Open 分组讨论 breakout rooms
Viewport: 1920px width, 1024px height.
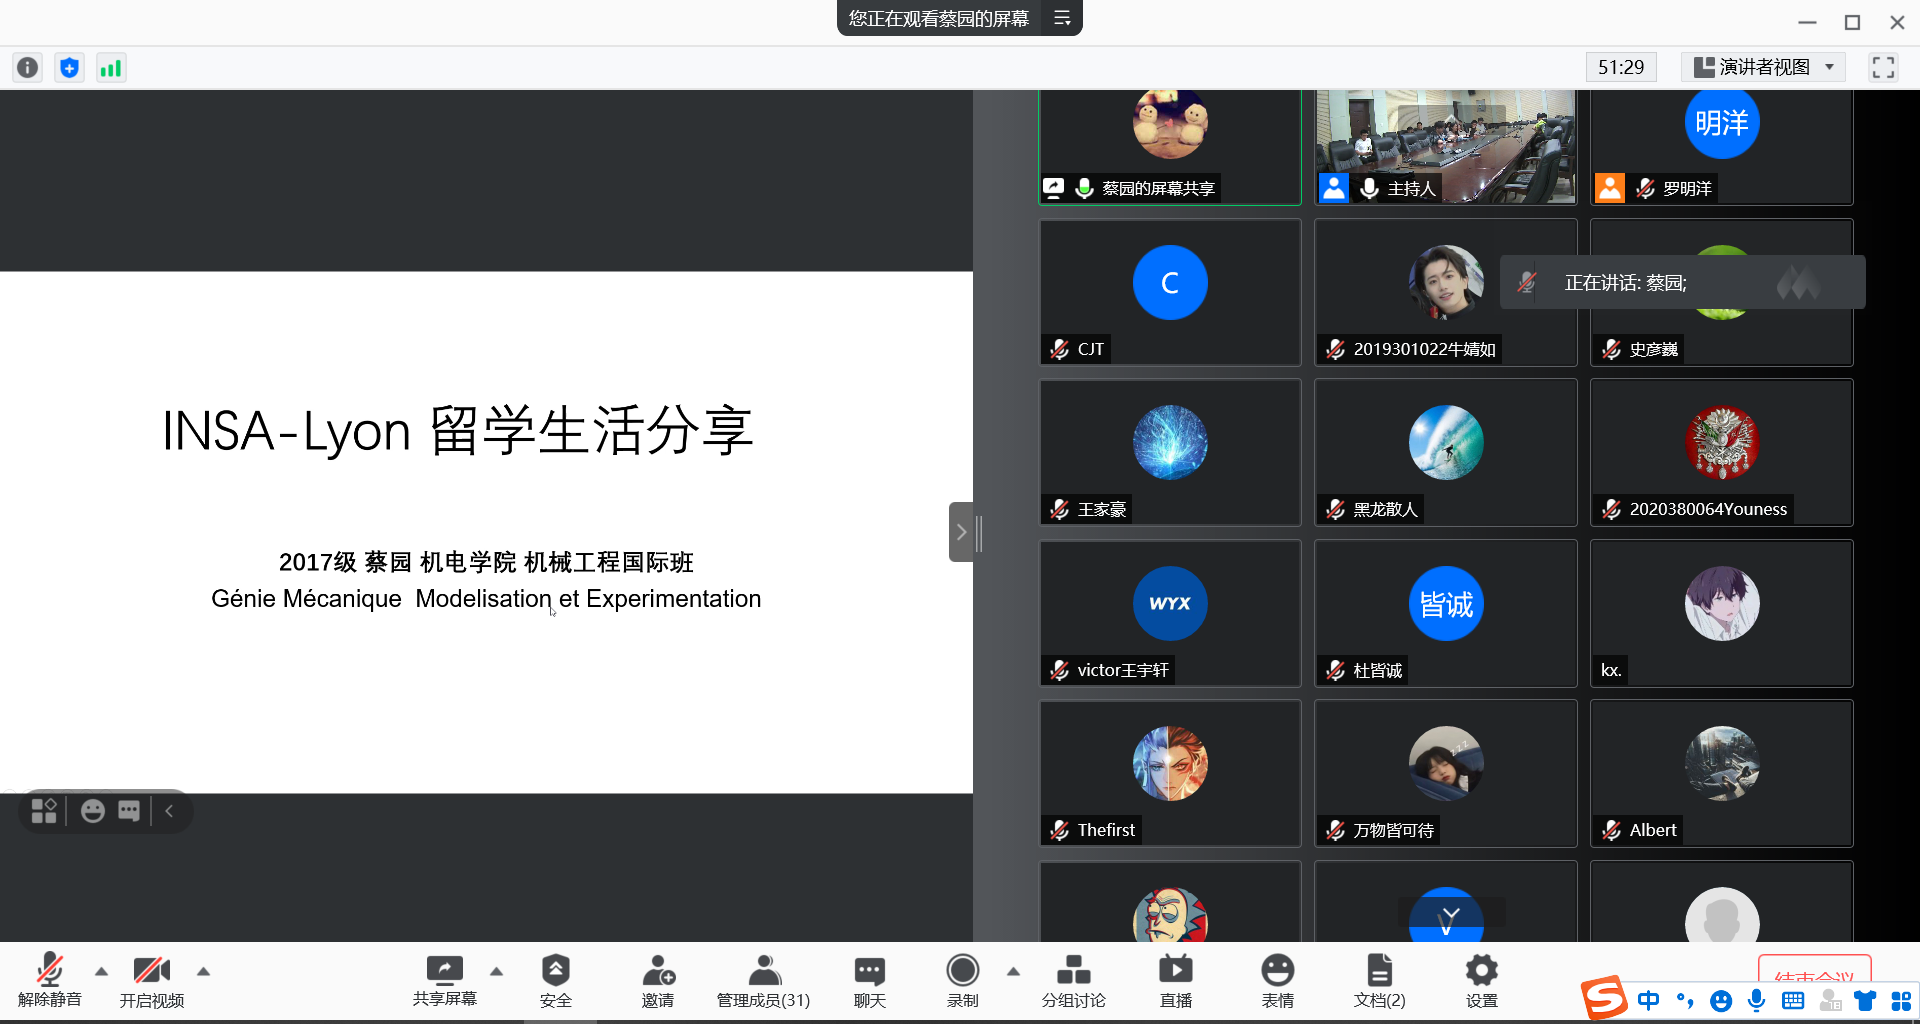[x=1073, y=980]
